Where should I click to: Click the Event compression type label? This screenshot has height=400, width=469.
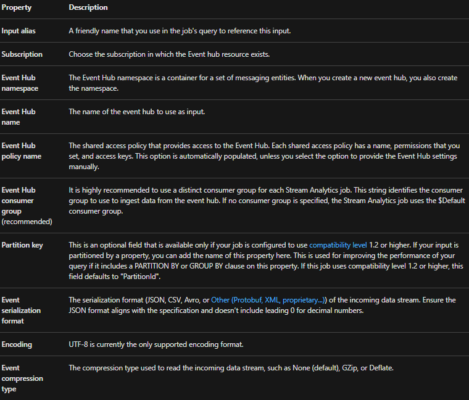22,378
